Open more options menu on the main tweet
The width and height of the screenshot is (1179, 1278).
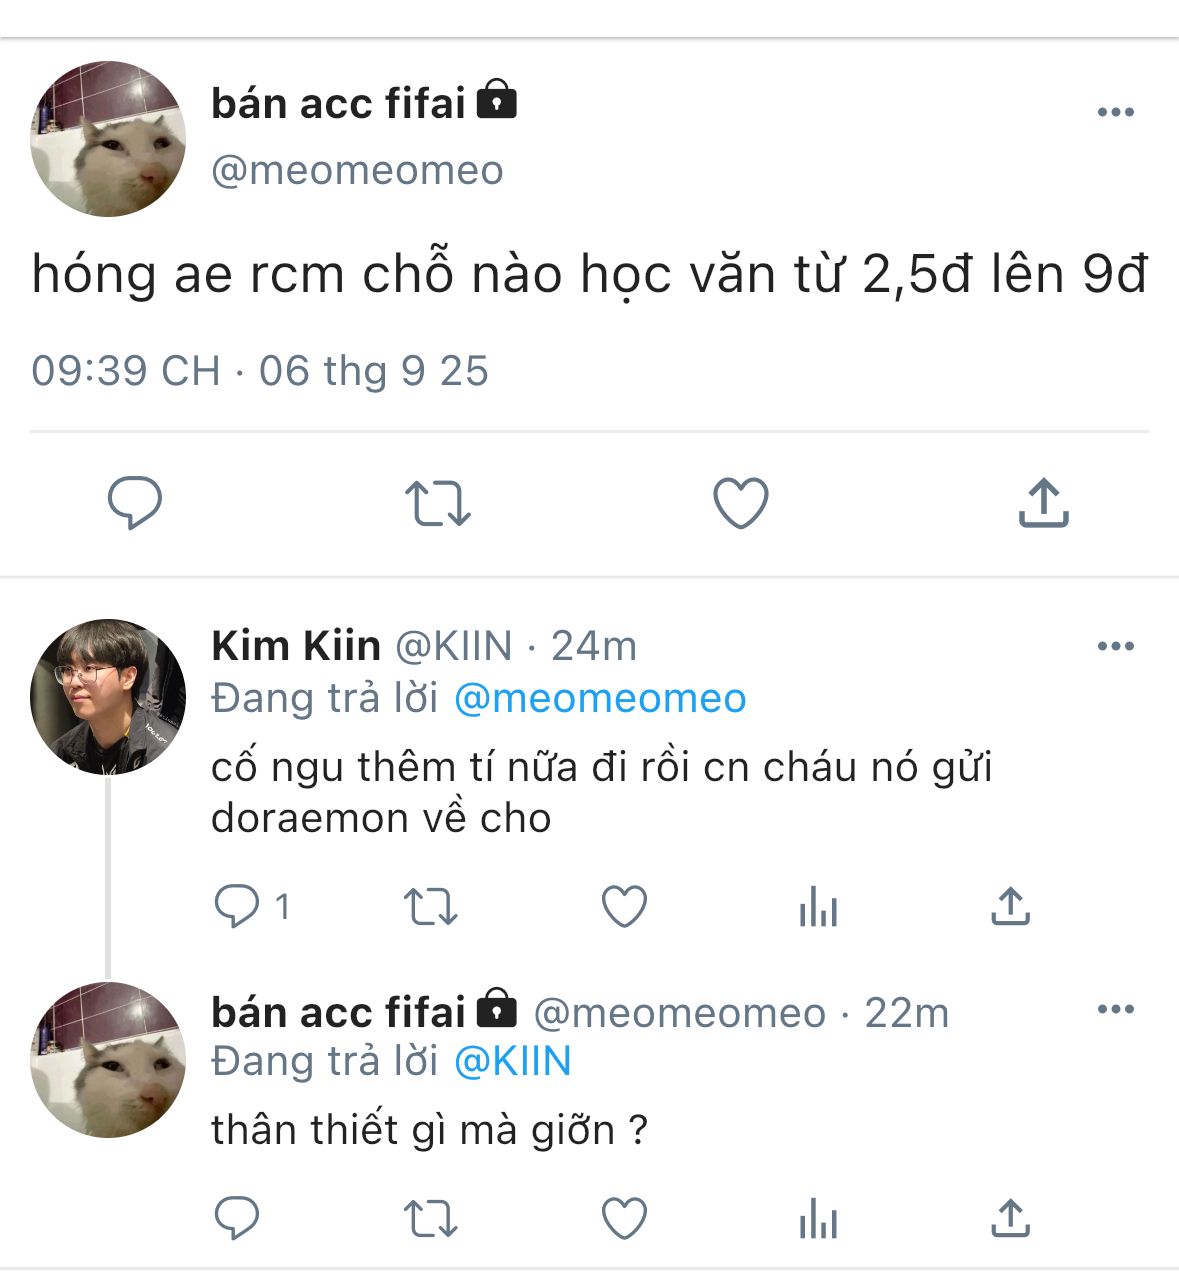(1116, 112)
